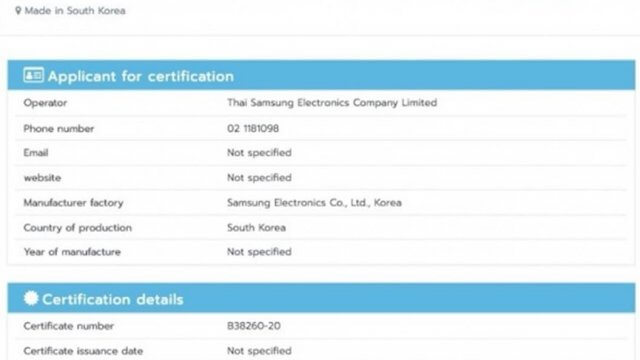
Task: Select 'Not specified' in the website row
Action: tap(259, 178)
